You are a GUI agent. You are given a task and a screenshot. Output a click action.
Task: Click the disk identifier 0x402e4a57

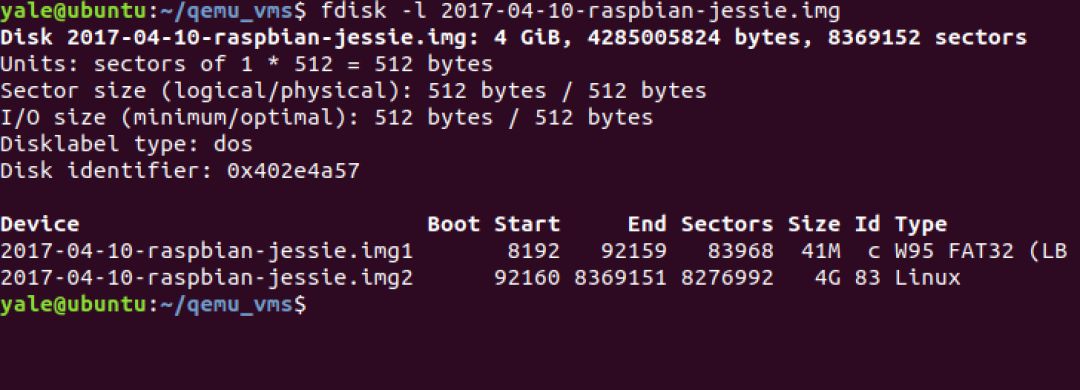pos(293,171)
